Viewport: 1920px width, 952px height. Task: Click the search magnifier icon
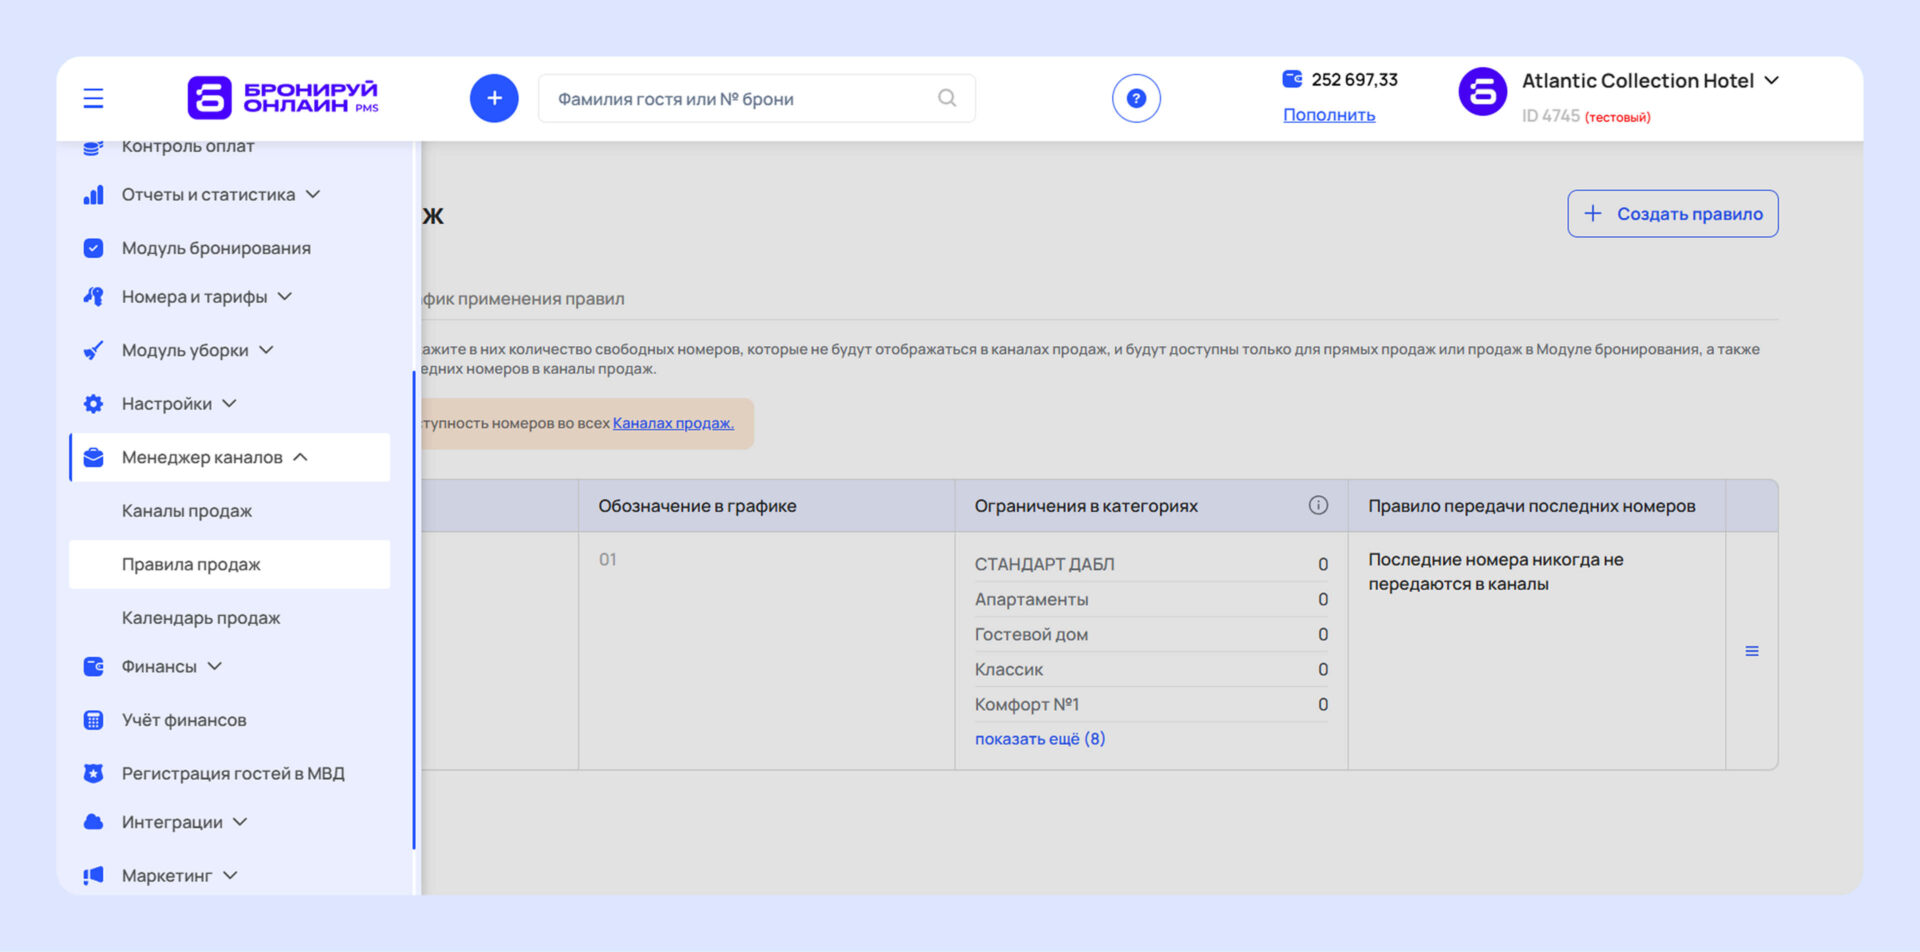pyautogui.click(x=946, y=98)
